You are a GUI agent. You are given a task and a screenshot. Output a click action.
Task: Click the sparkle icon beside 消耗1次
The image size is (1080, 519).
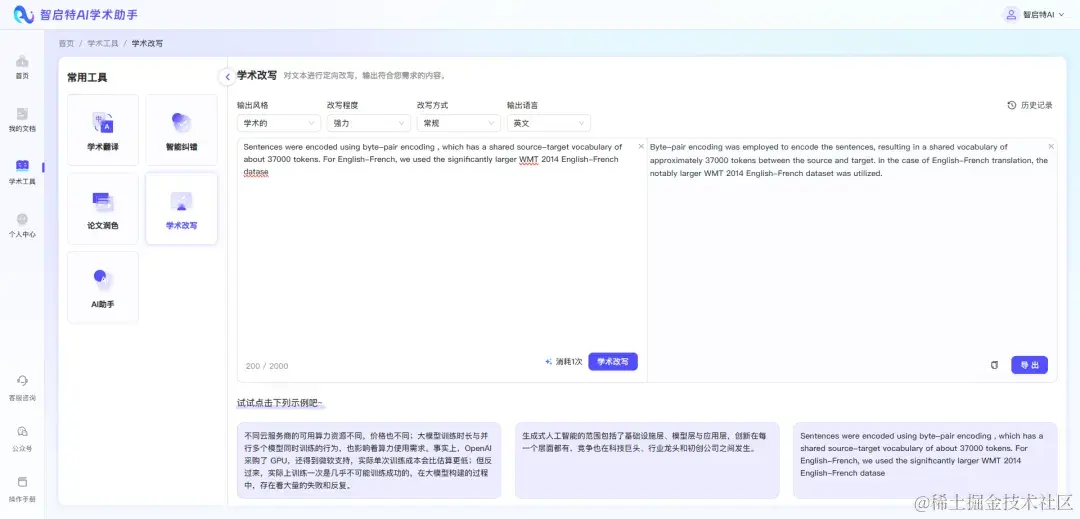coord(548,361)
